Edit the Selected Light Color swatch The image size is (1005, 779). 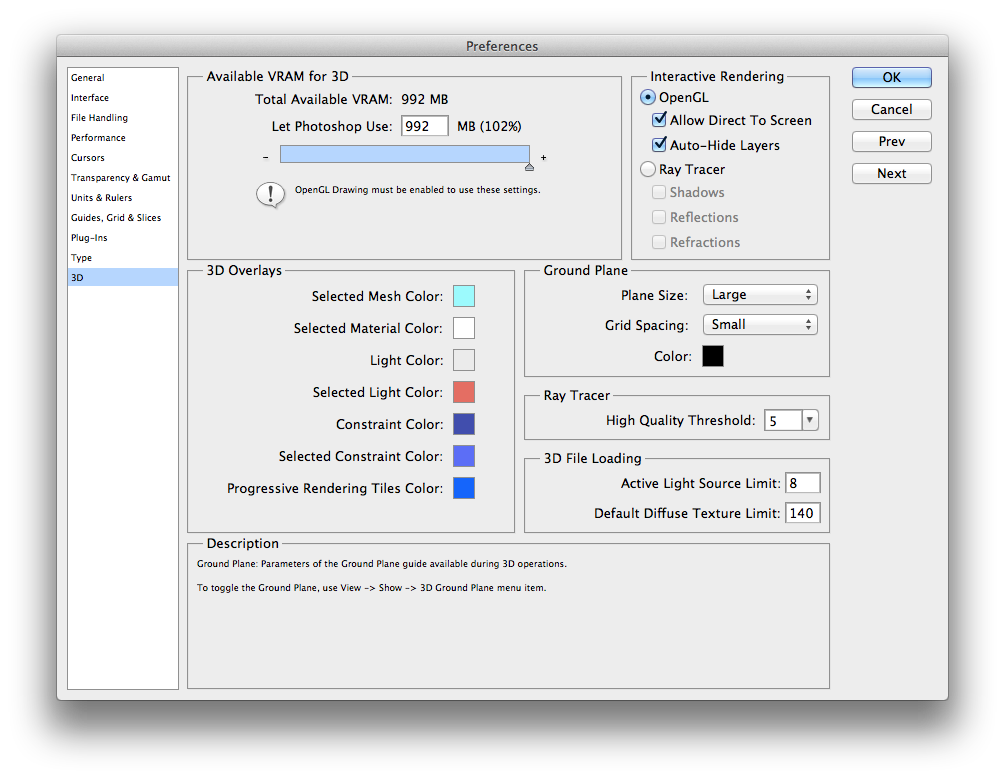pyautogui.click(x=464, y=392)
